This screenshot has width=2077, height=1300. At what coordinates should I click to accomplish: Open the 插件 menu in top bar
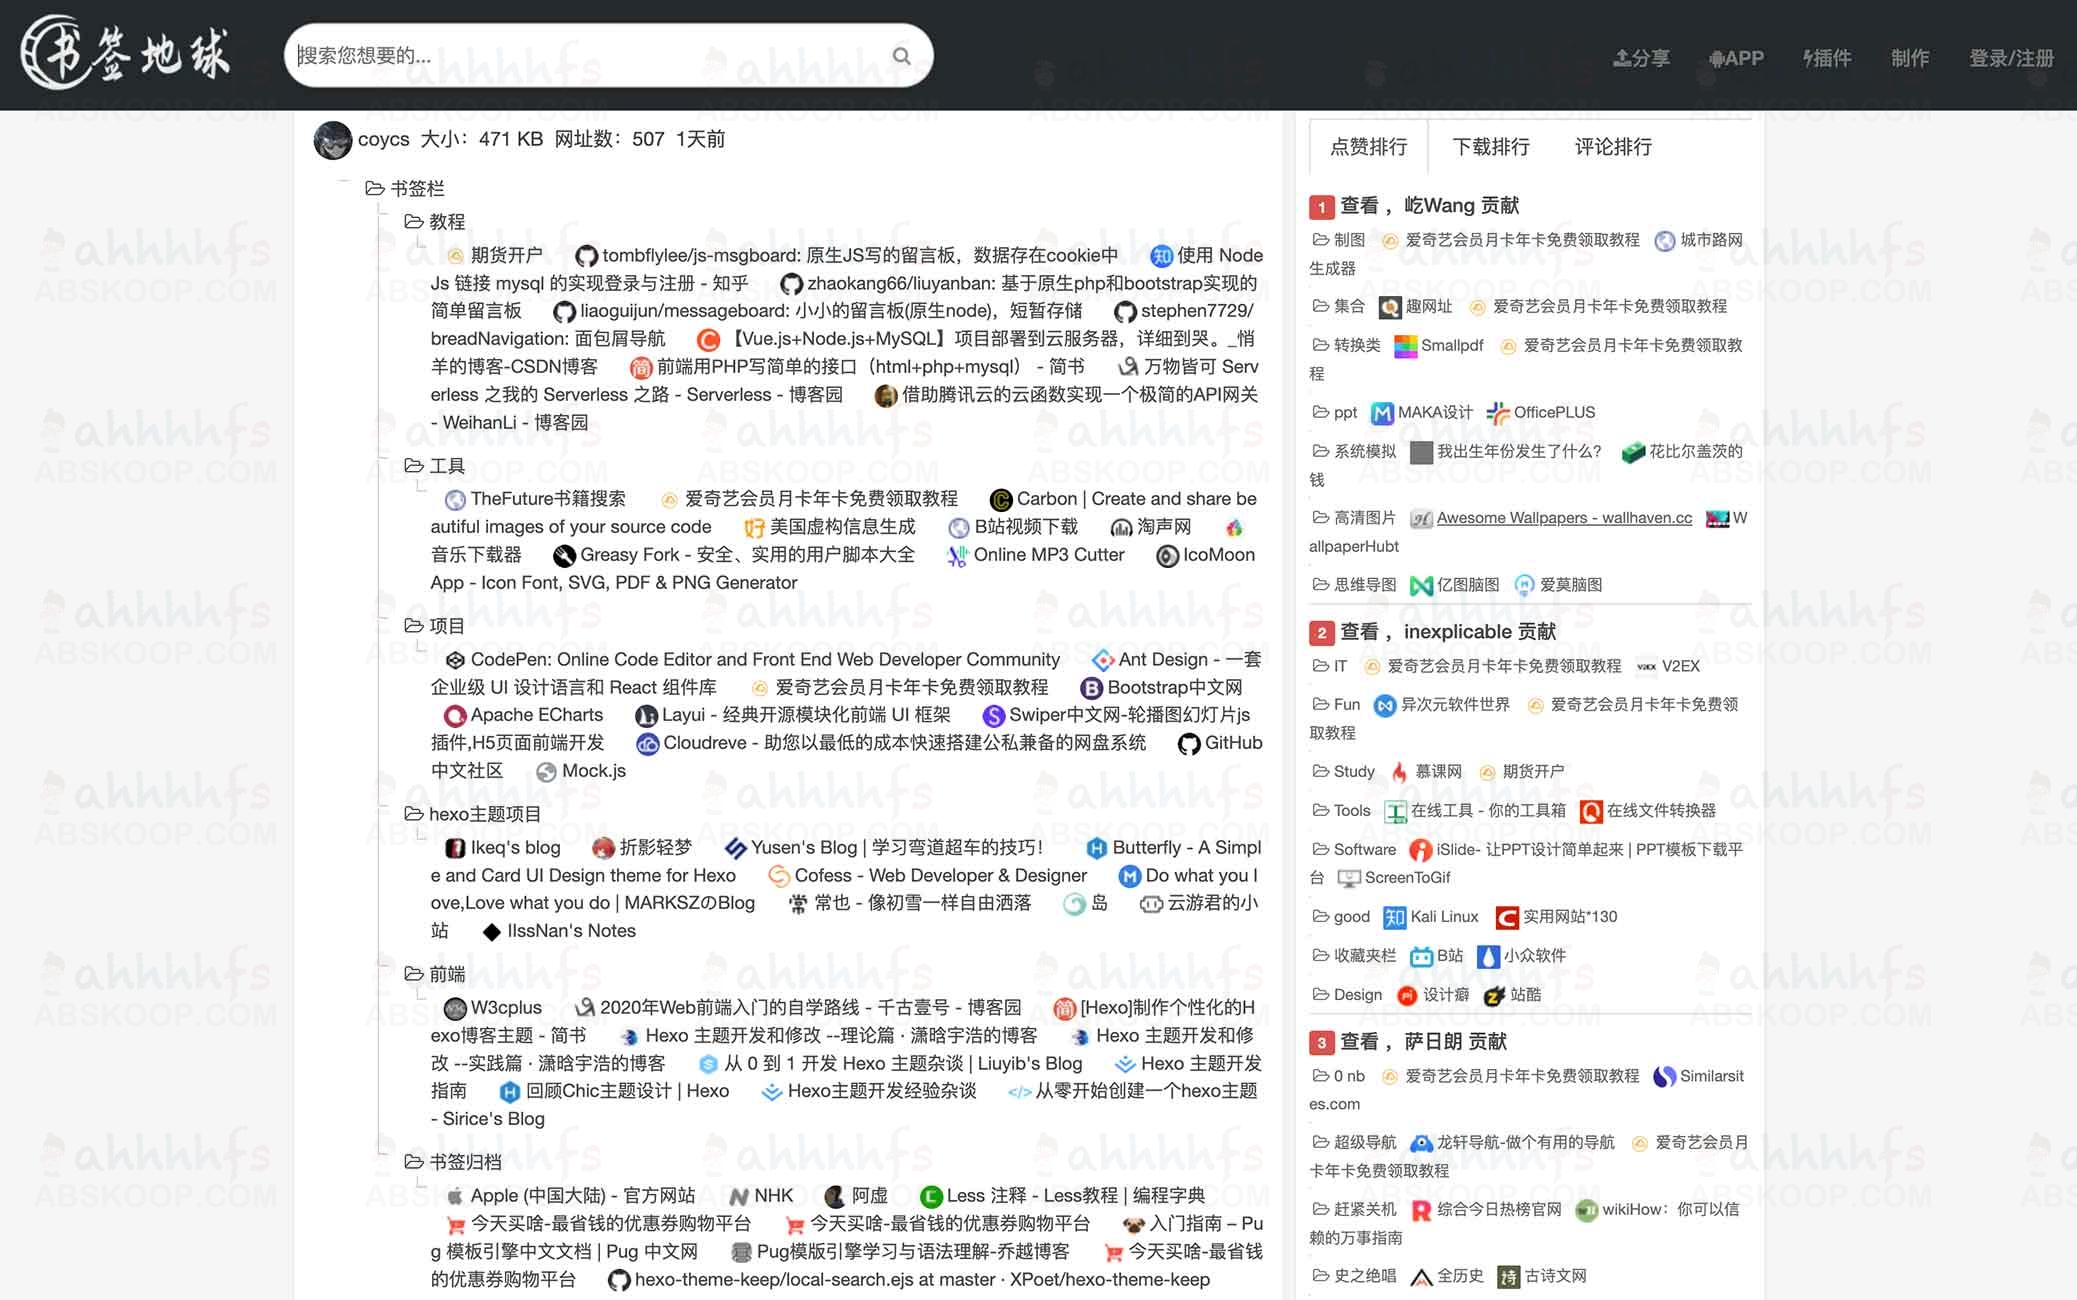(x=1827, y=58)
